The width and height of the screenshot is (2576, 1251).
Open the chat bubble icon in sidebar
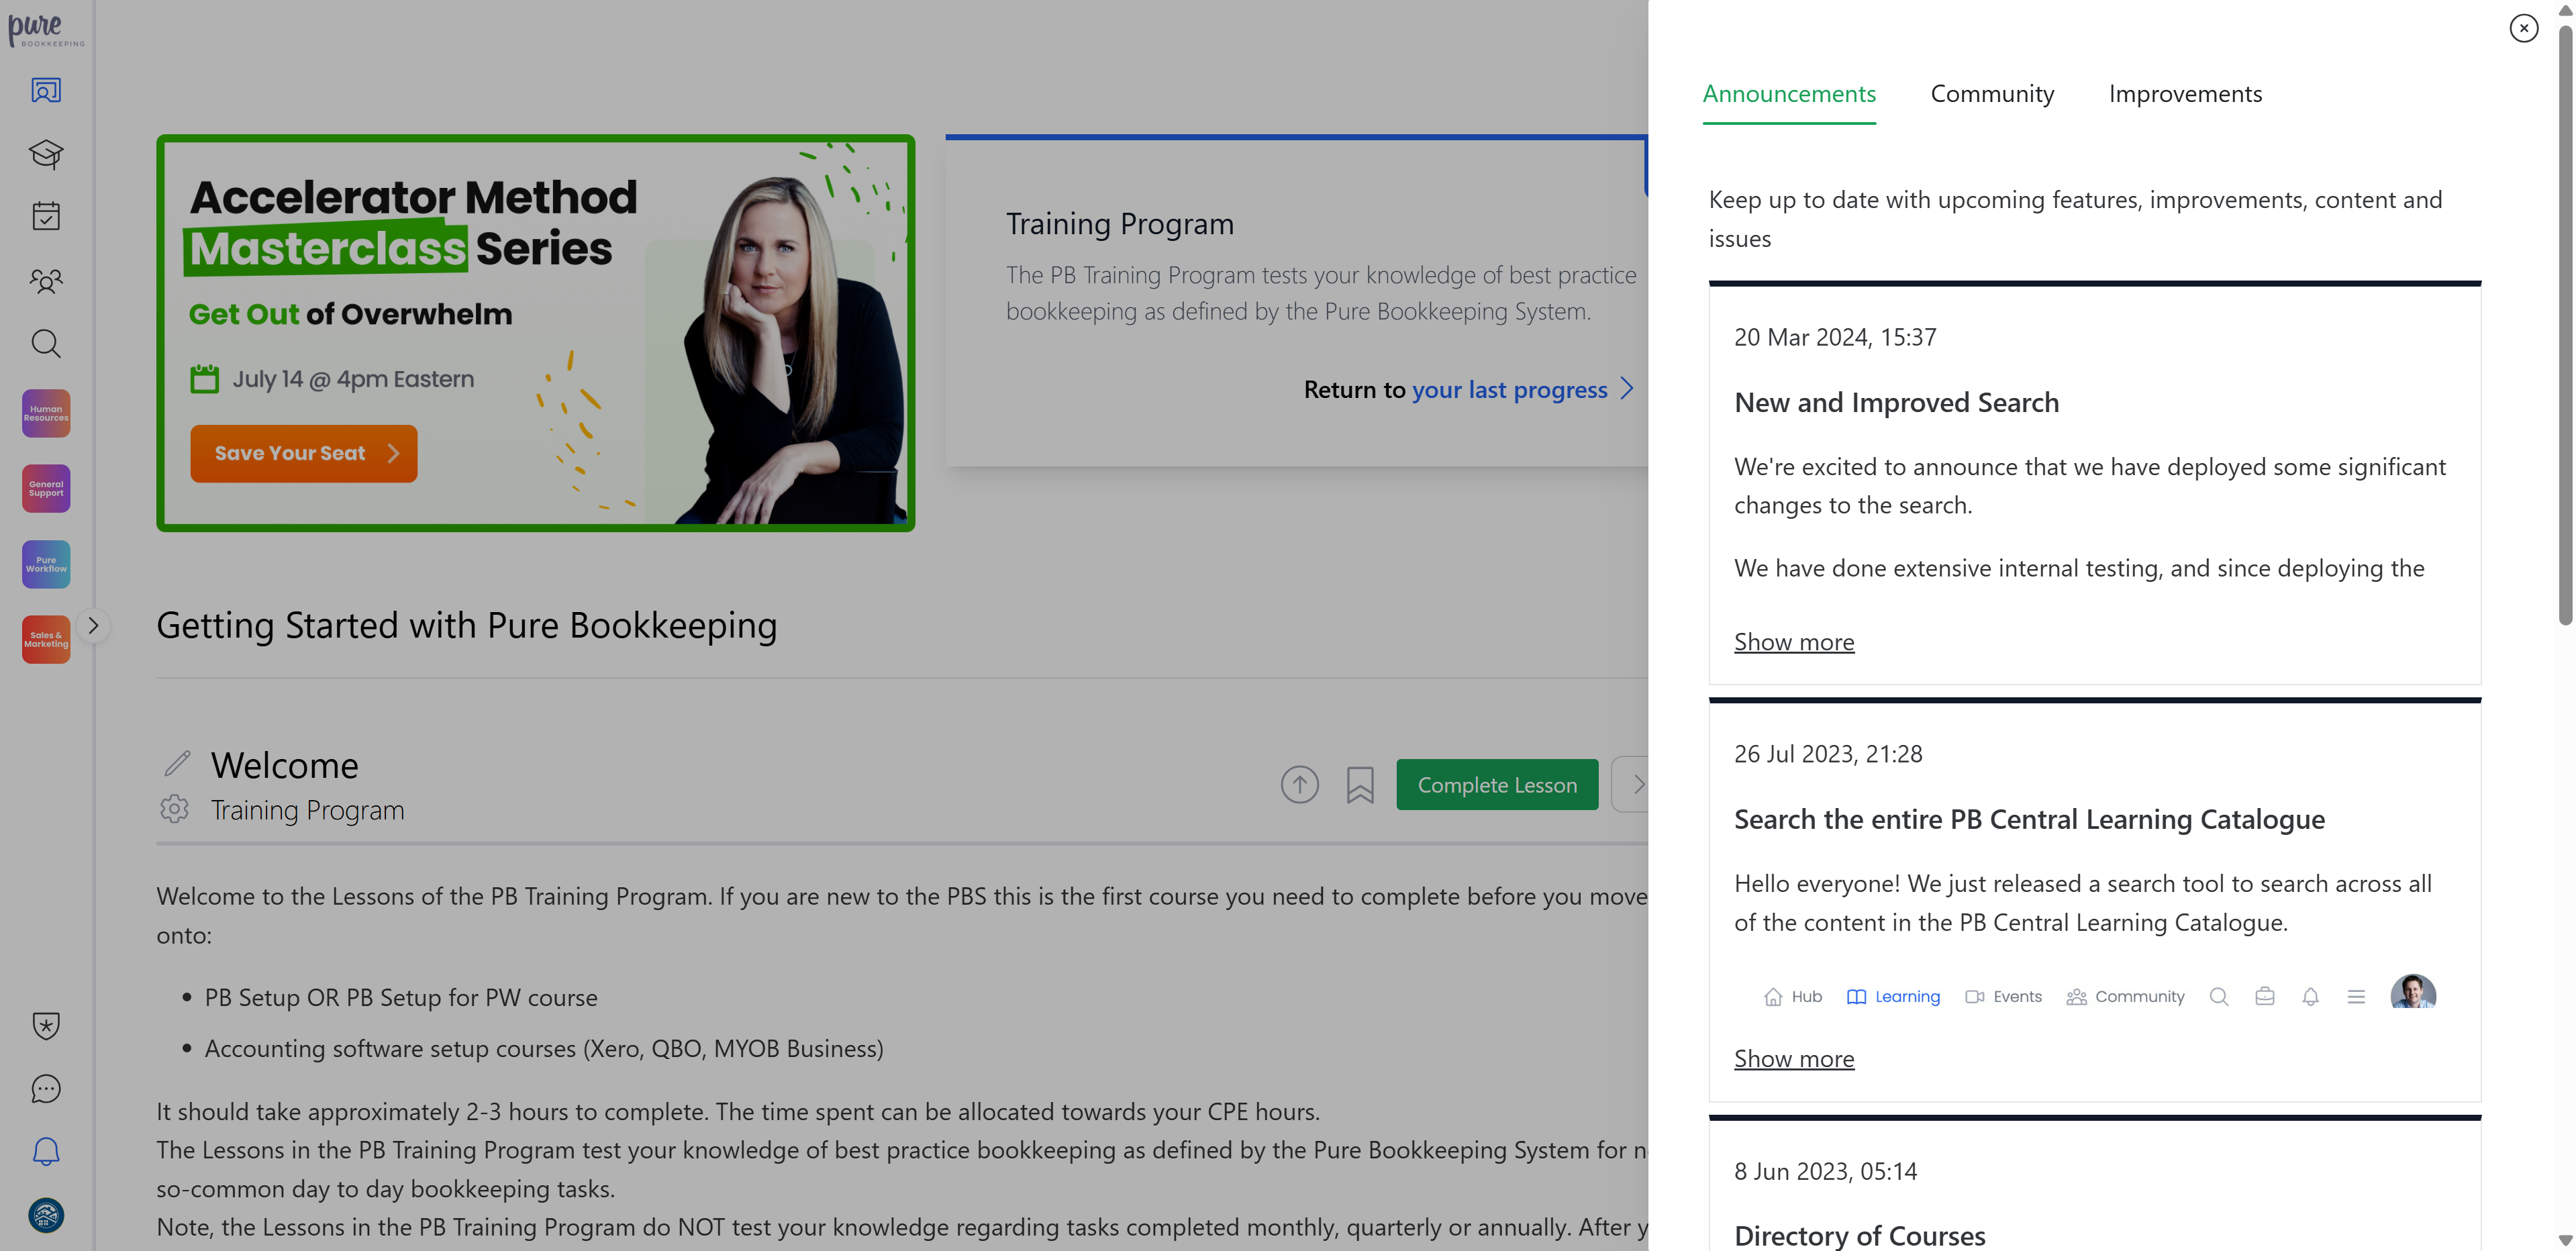46,1088
